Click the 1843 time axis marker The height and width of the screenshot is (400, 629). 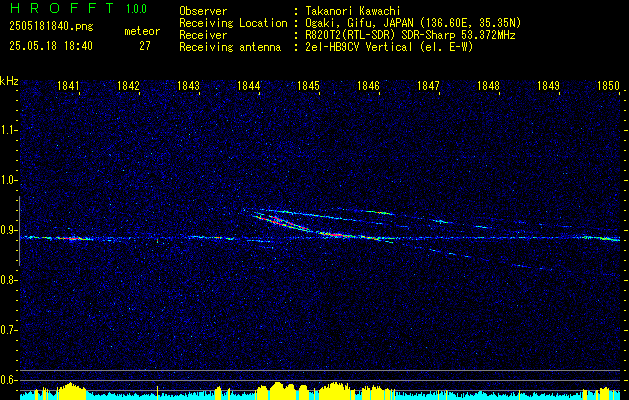pyautogui.click(x=189, y=85)
